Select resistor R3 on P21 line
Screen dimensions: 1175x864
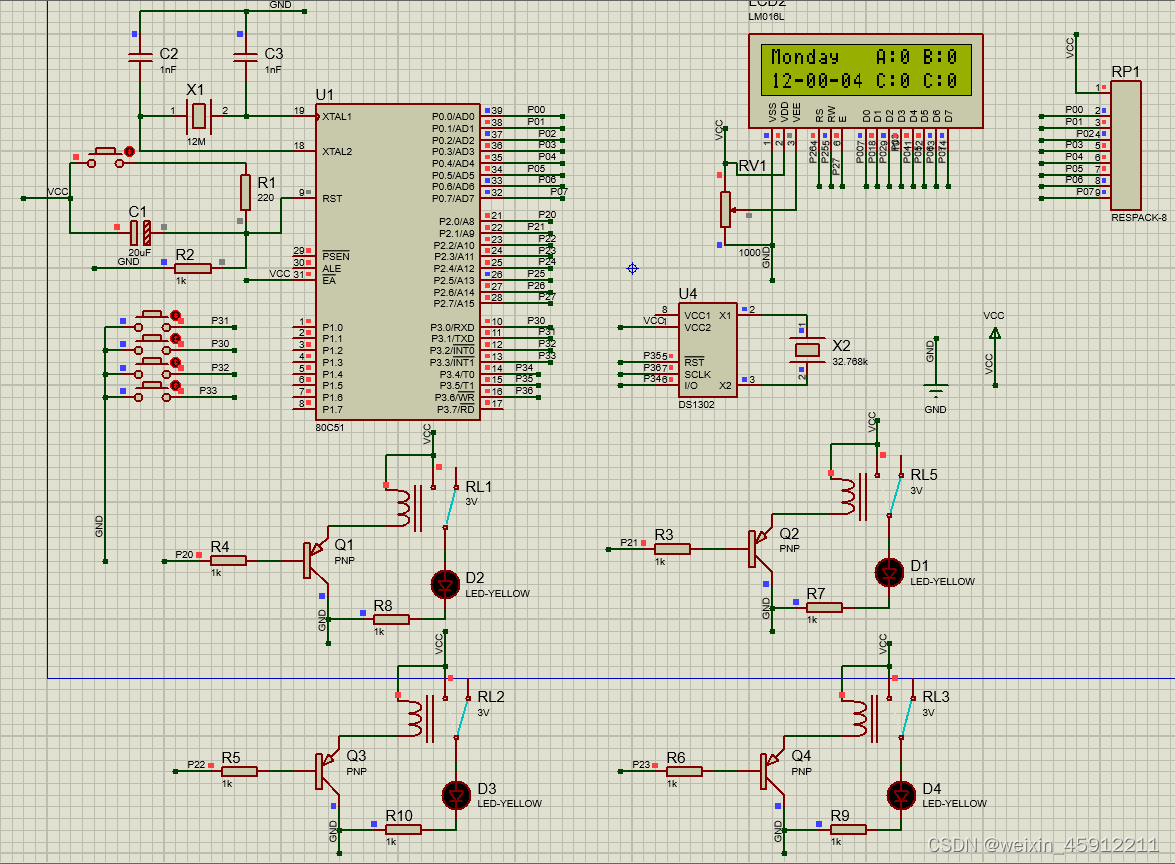click(x=672, y=549)
